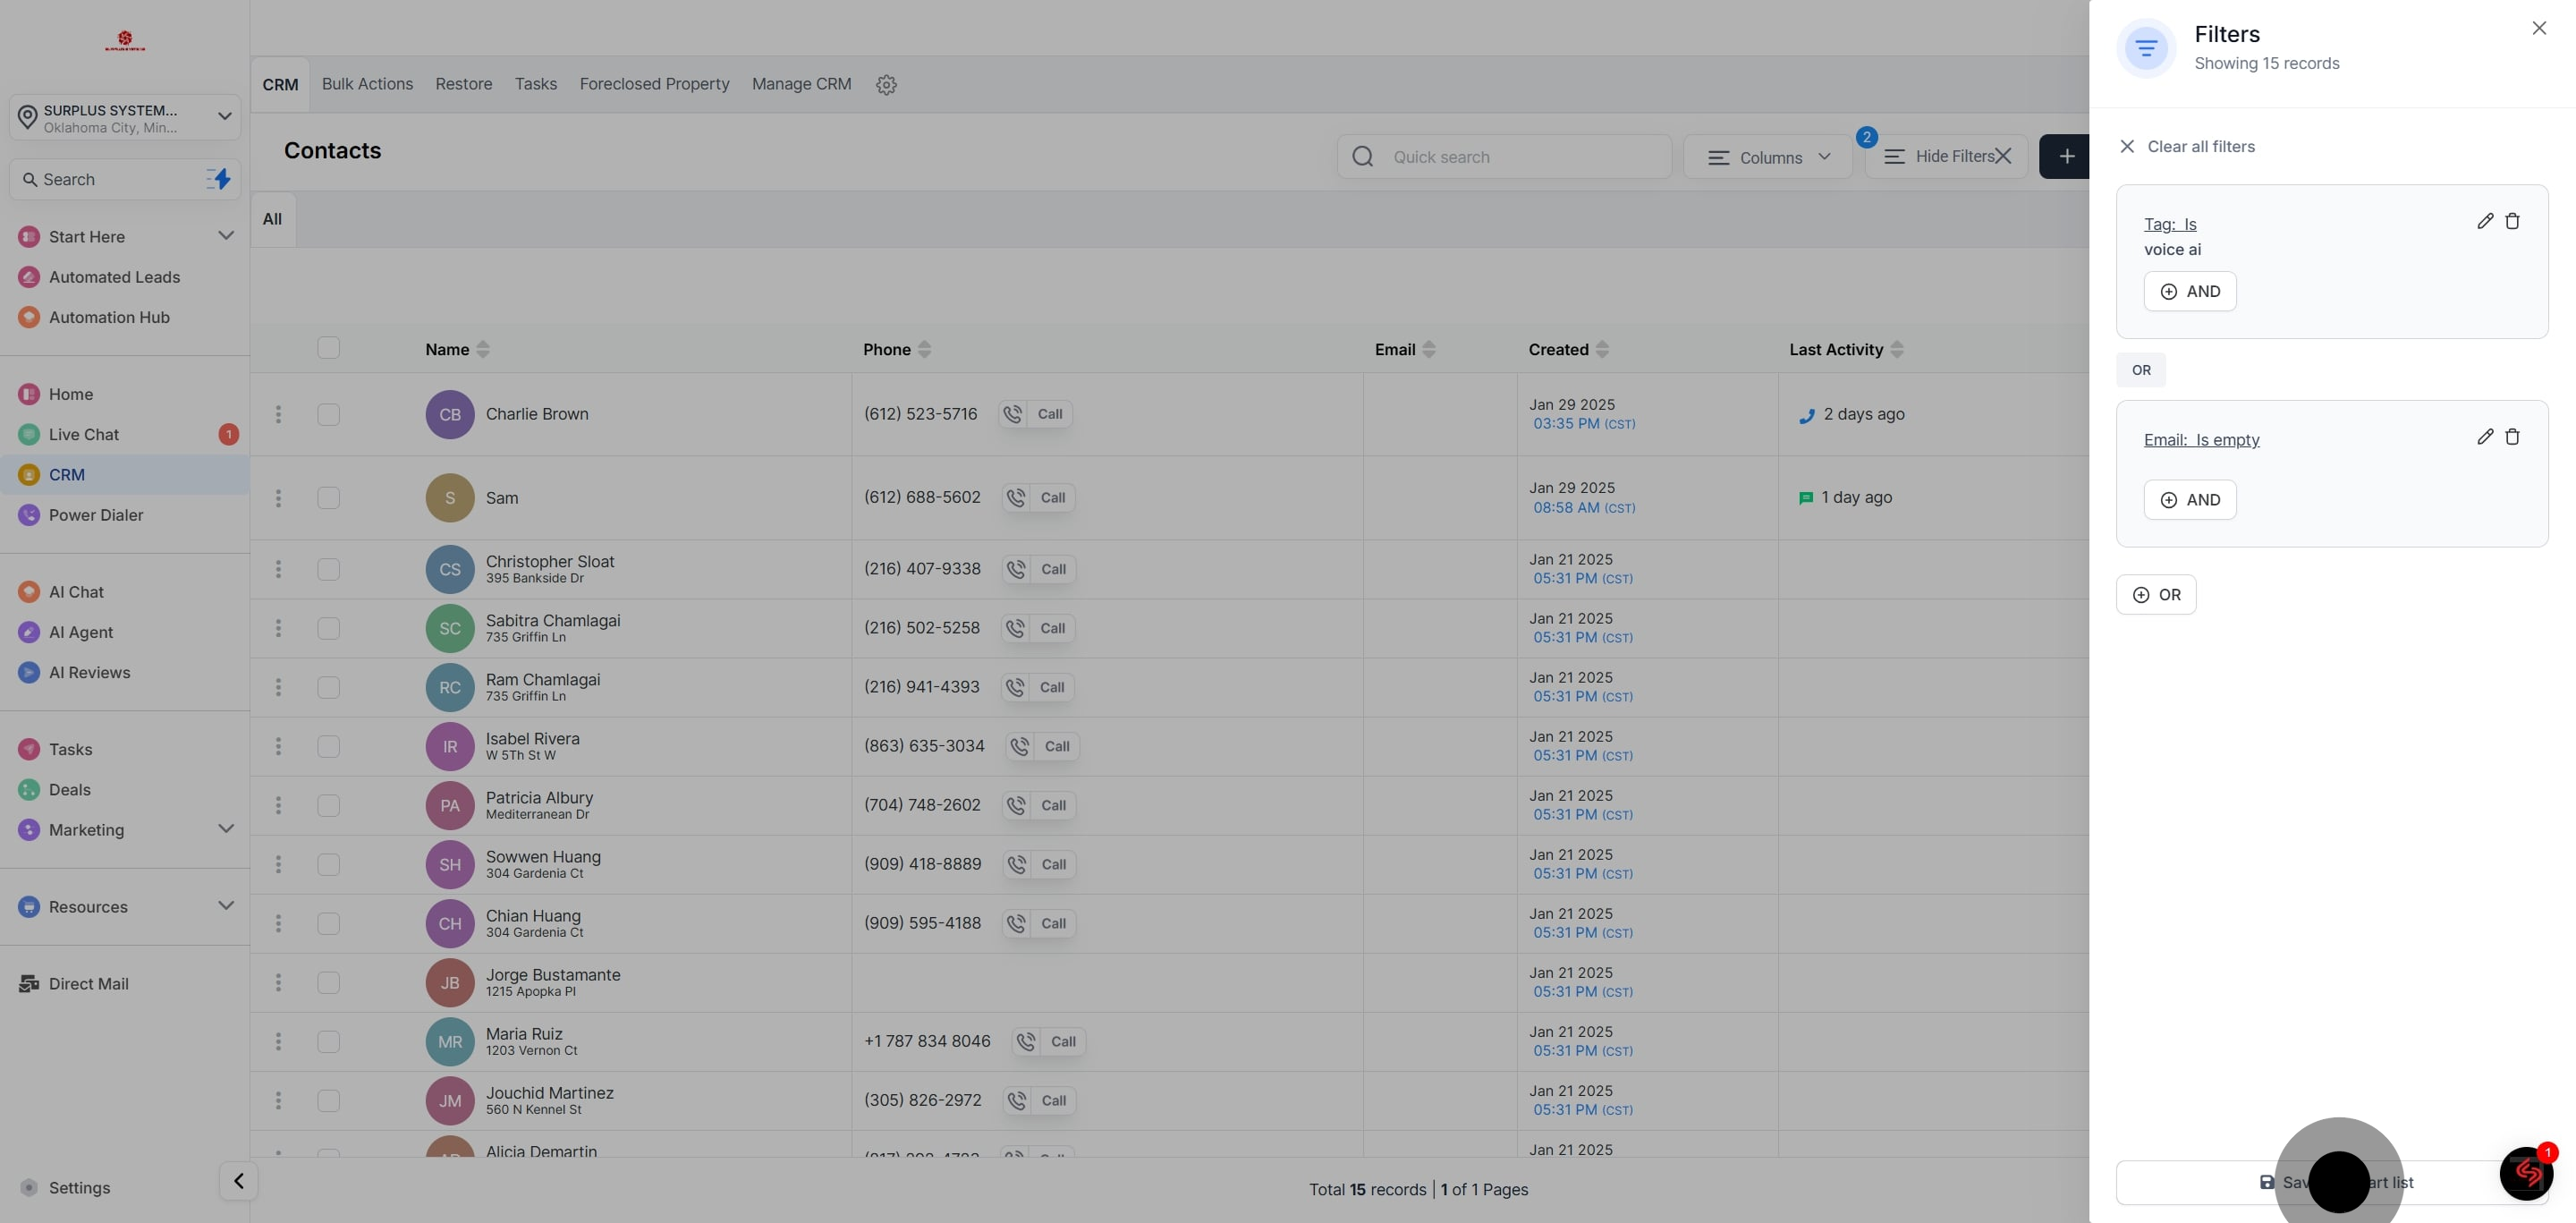
Task: Switch to the Bulk Actions tab
Action: tap(367, 84)
